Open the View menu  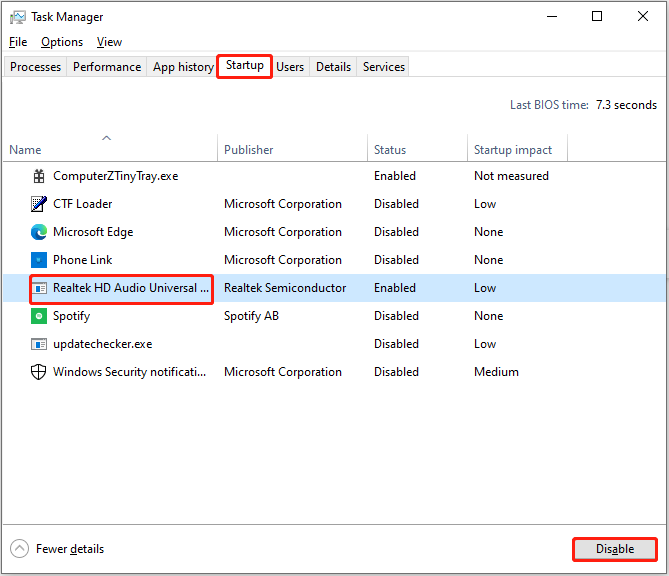click(x=109, y=42)
